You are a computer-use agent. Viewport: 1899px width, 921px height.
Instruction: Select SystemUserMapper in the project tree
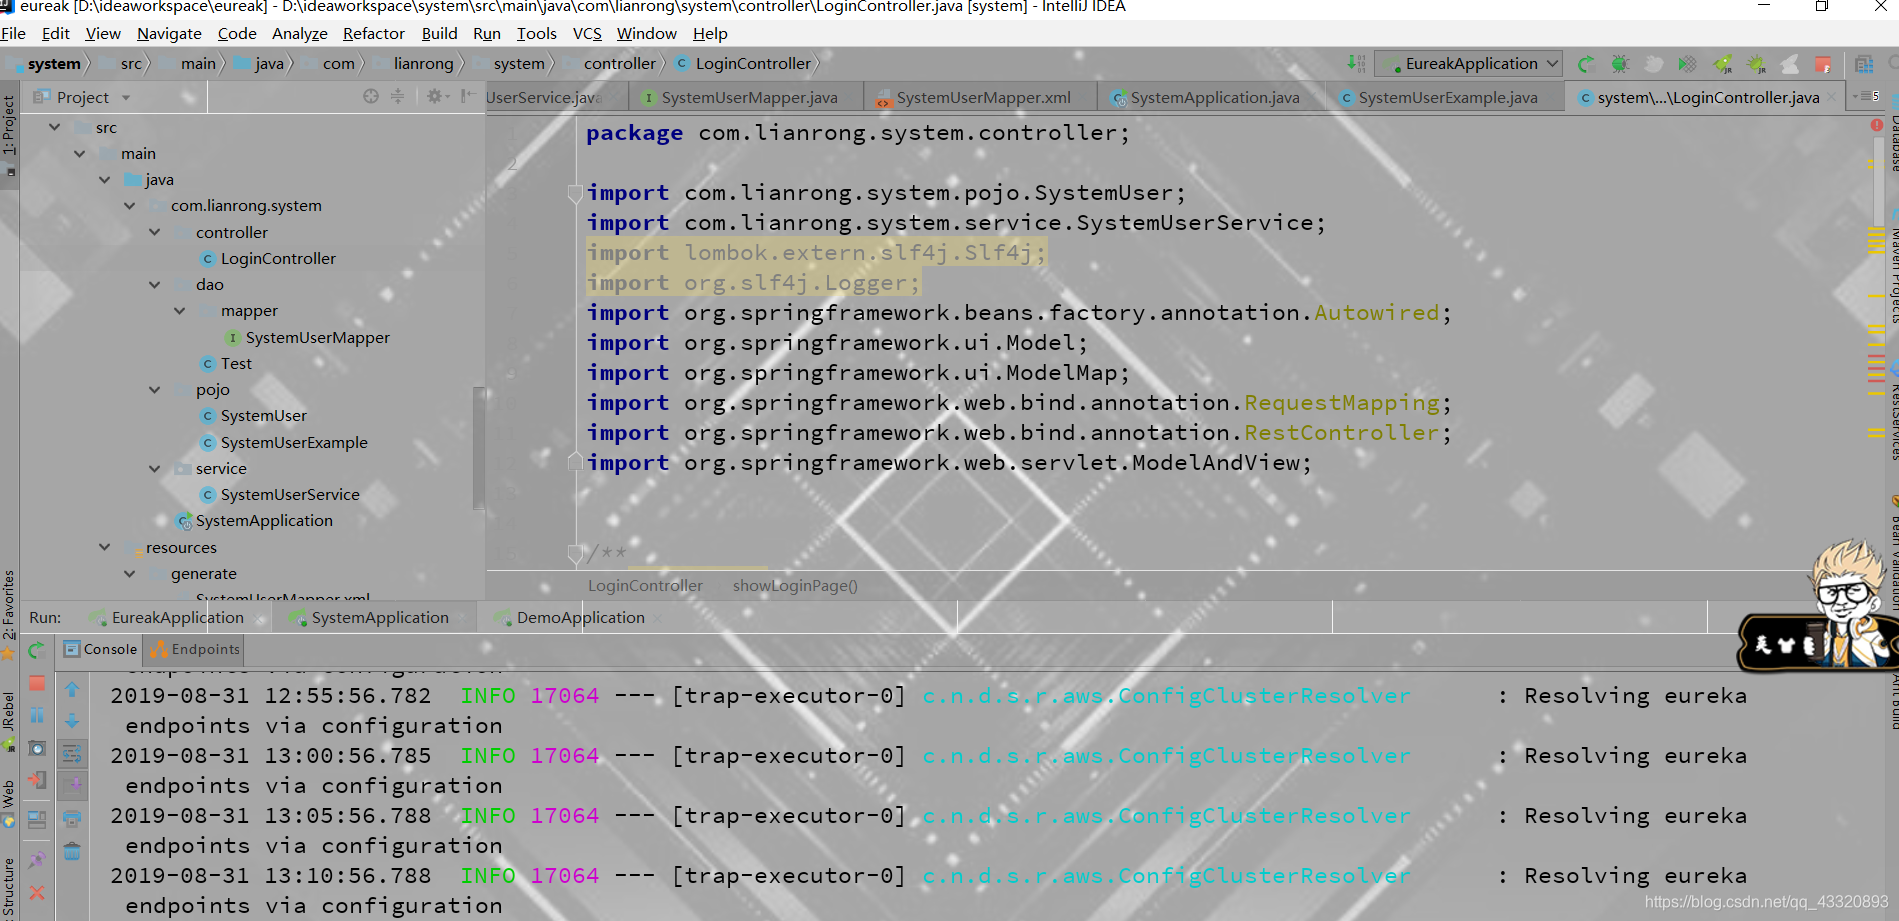(x=317, y=338)
